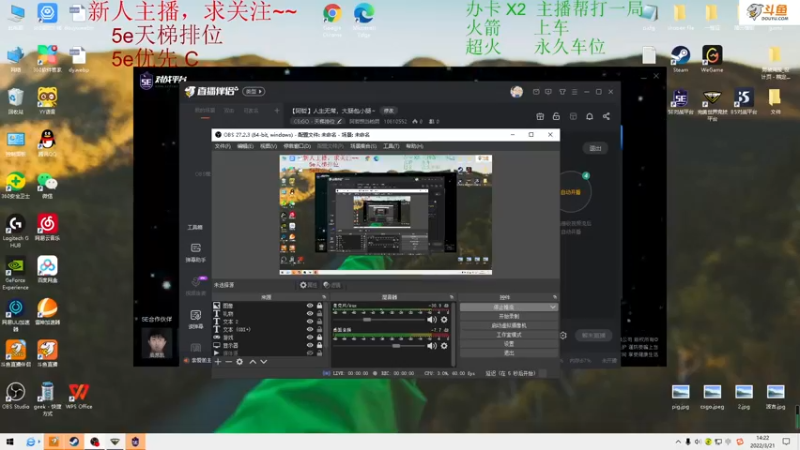Open the notification center in the taskbar
The image size is (800, 450).
point(786,442)
